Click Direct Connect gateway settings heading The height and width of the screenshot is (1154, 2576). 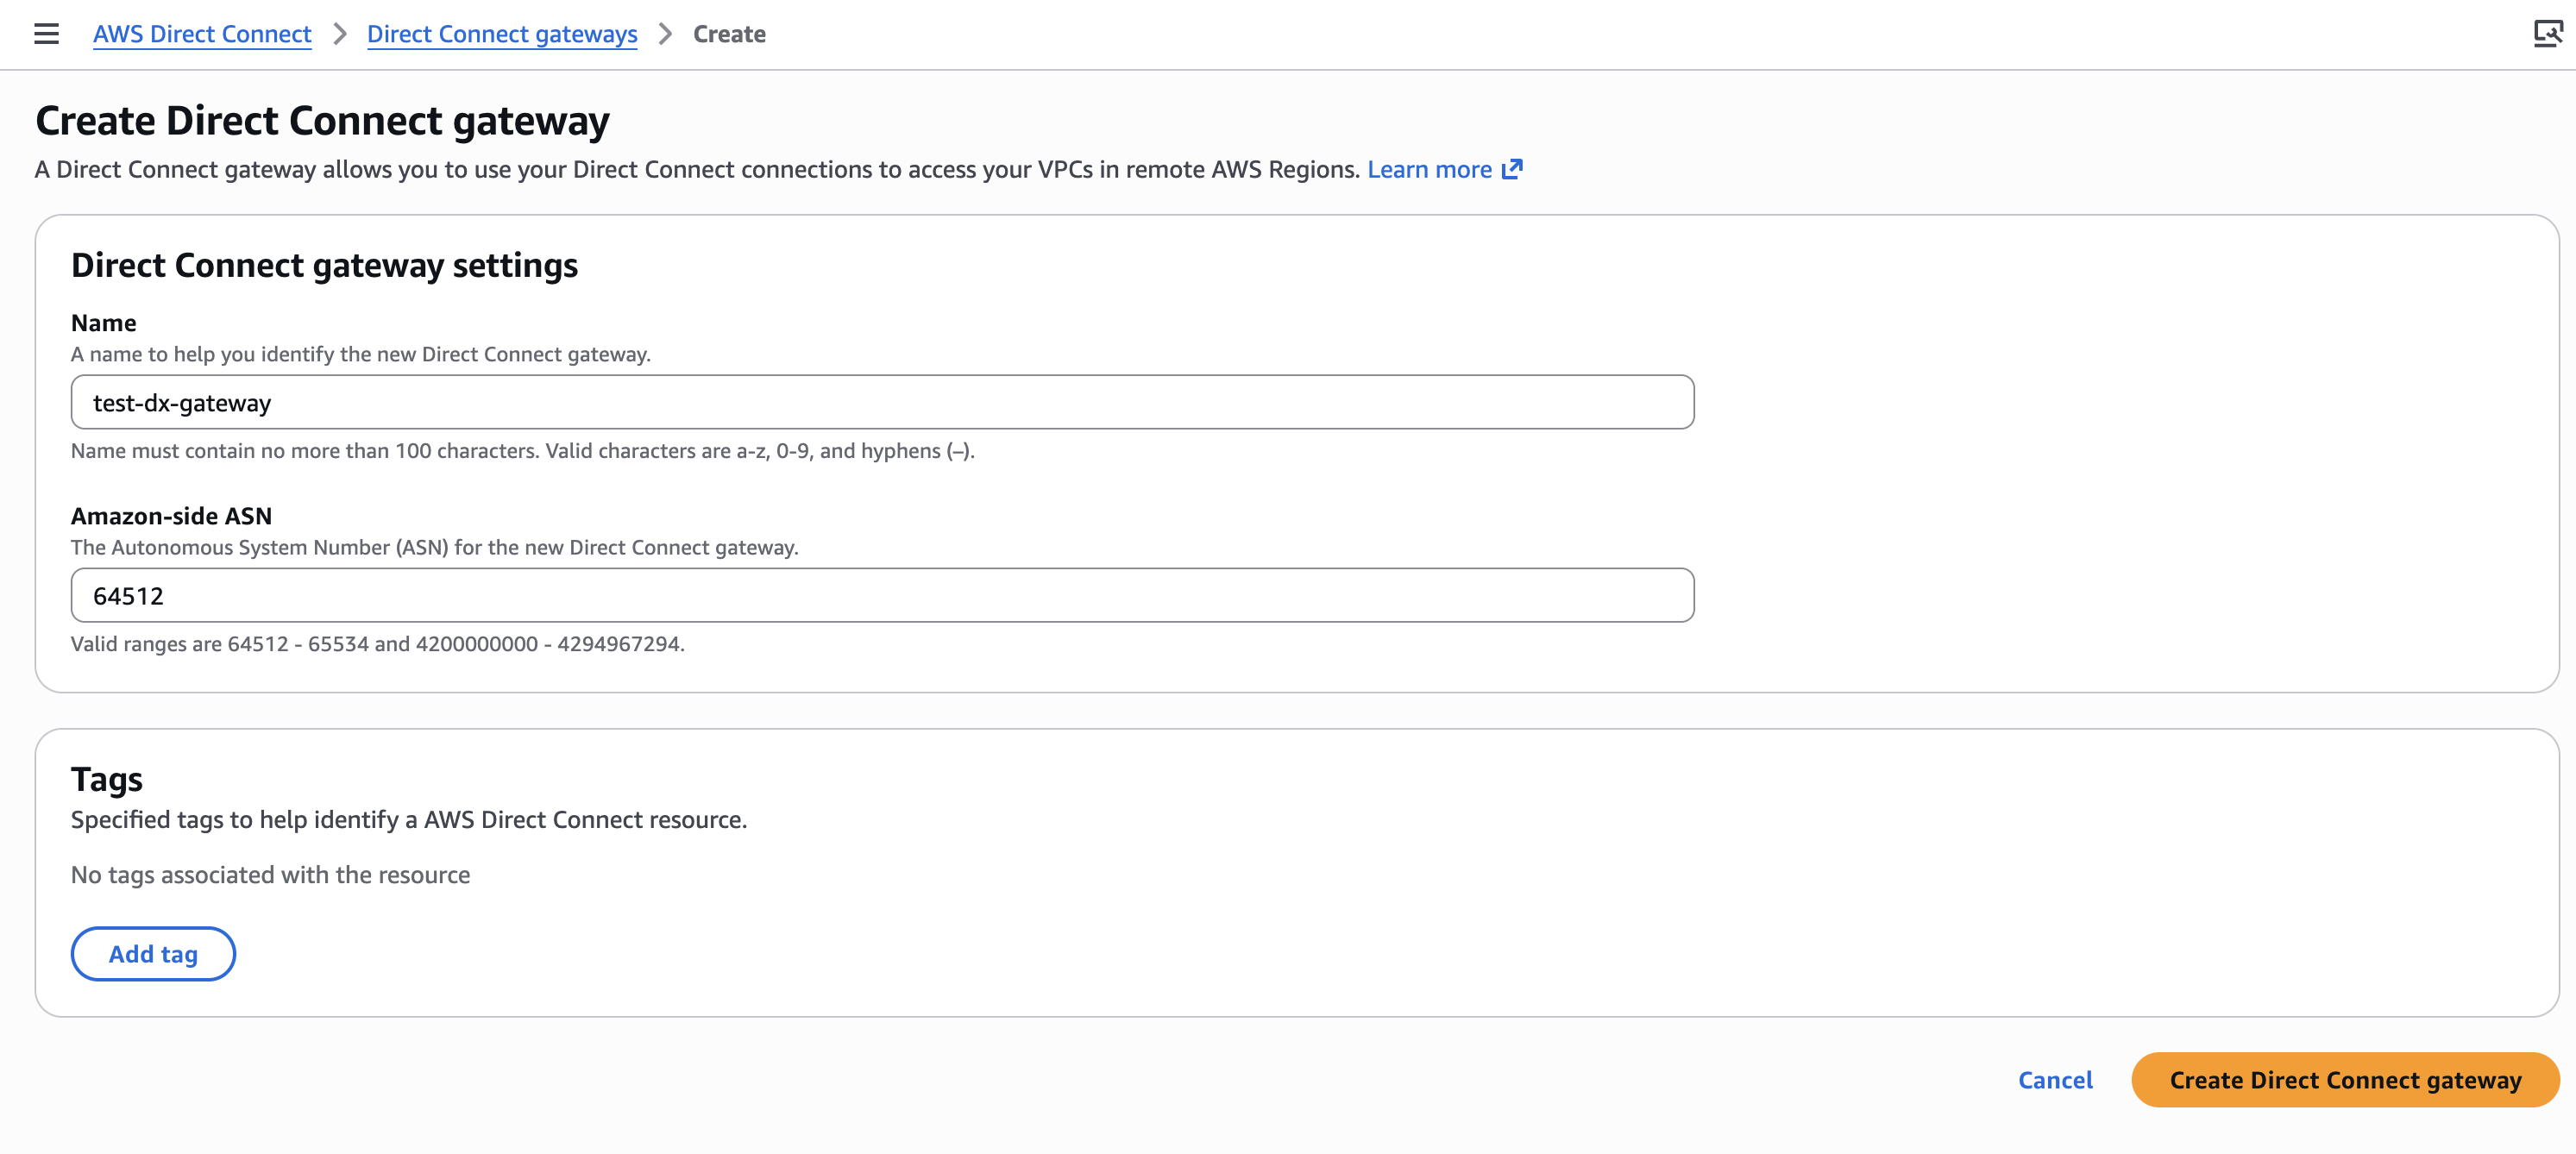(x=324, y=265)
